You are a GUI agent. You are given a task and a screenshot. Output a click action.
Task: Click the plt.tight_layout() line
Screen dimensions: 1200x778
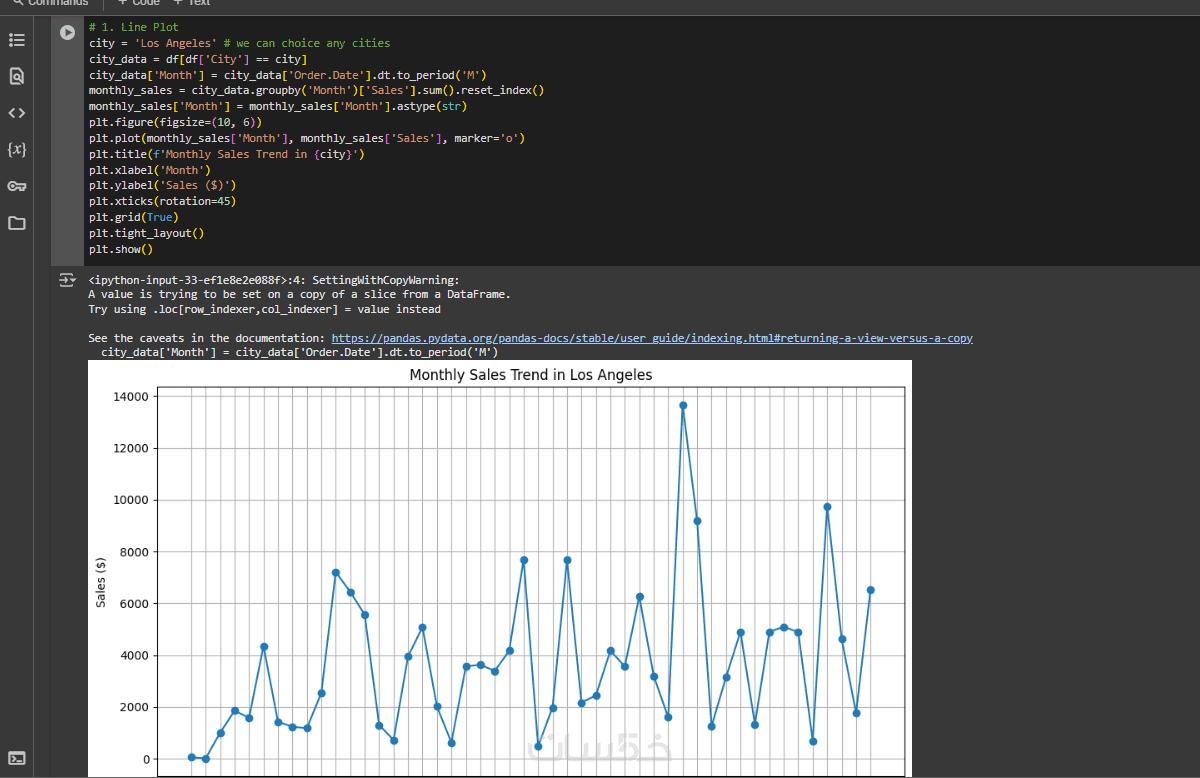(x=147, y=233)
